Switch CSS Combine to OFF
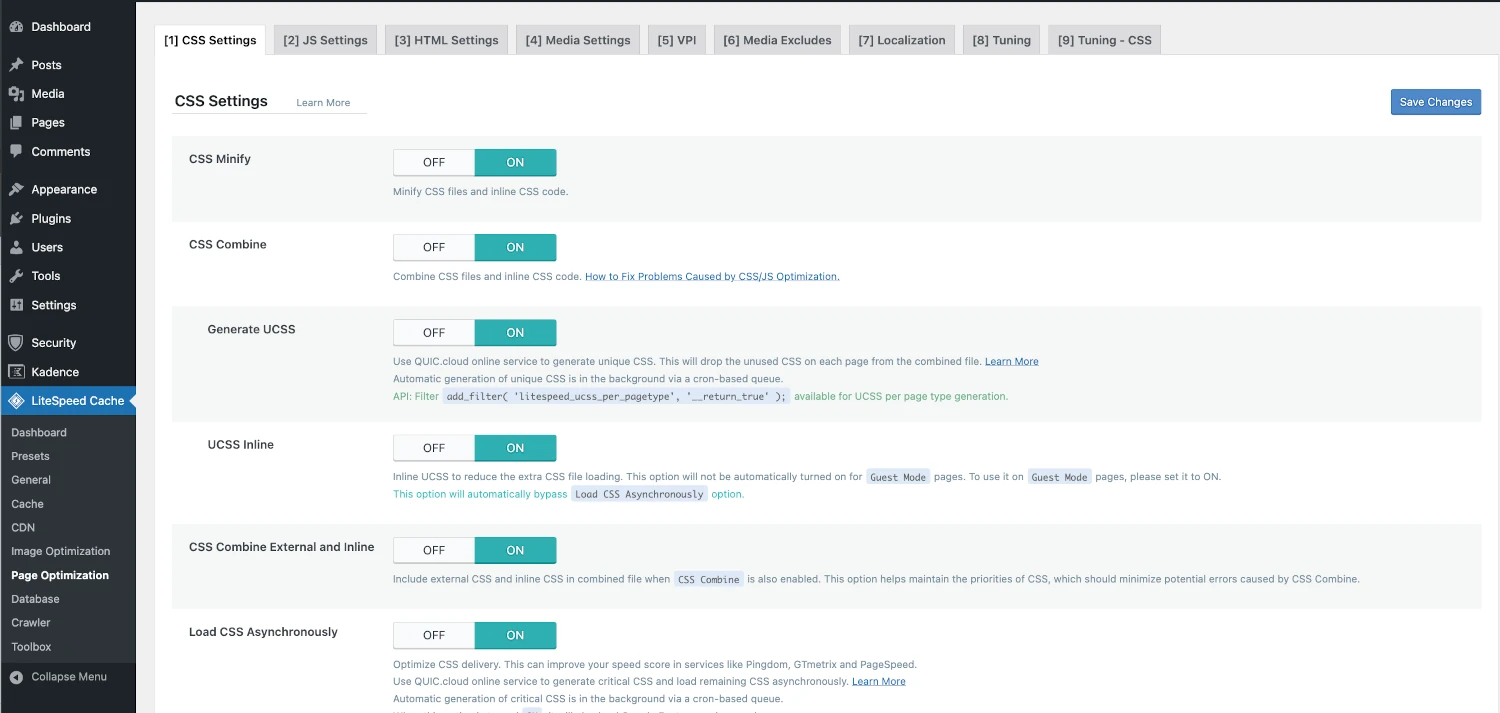Screen dimensions: 1500x713 (x=434, y=247)
